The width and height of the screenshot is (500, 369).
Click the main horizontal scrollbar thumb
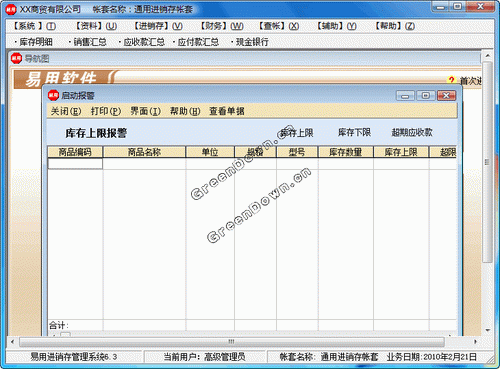[x=232, y=342]
